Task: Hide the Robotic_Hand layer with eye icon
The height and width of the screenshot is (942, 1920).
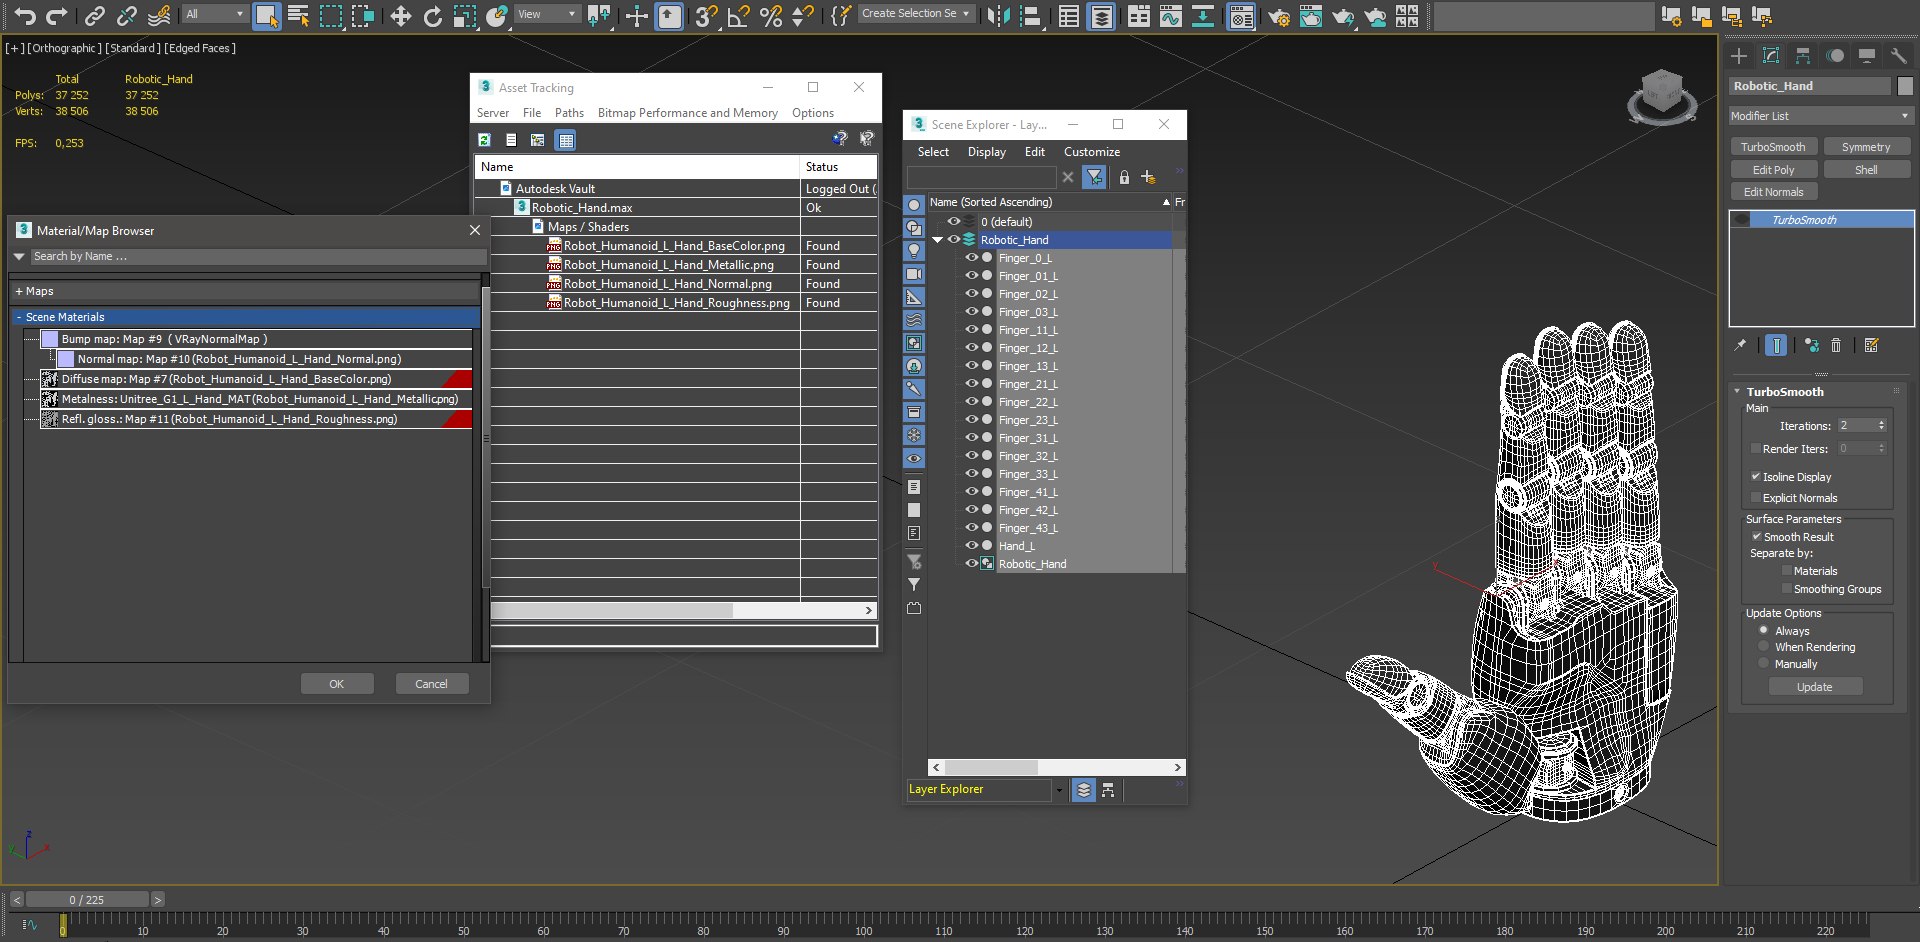Action: [953, 240]
